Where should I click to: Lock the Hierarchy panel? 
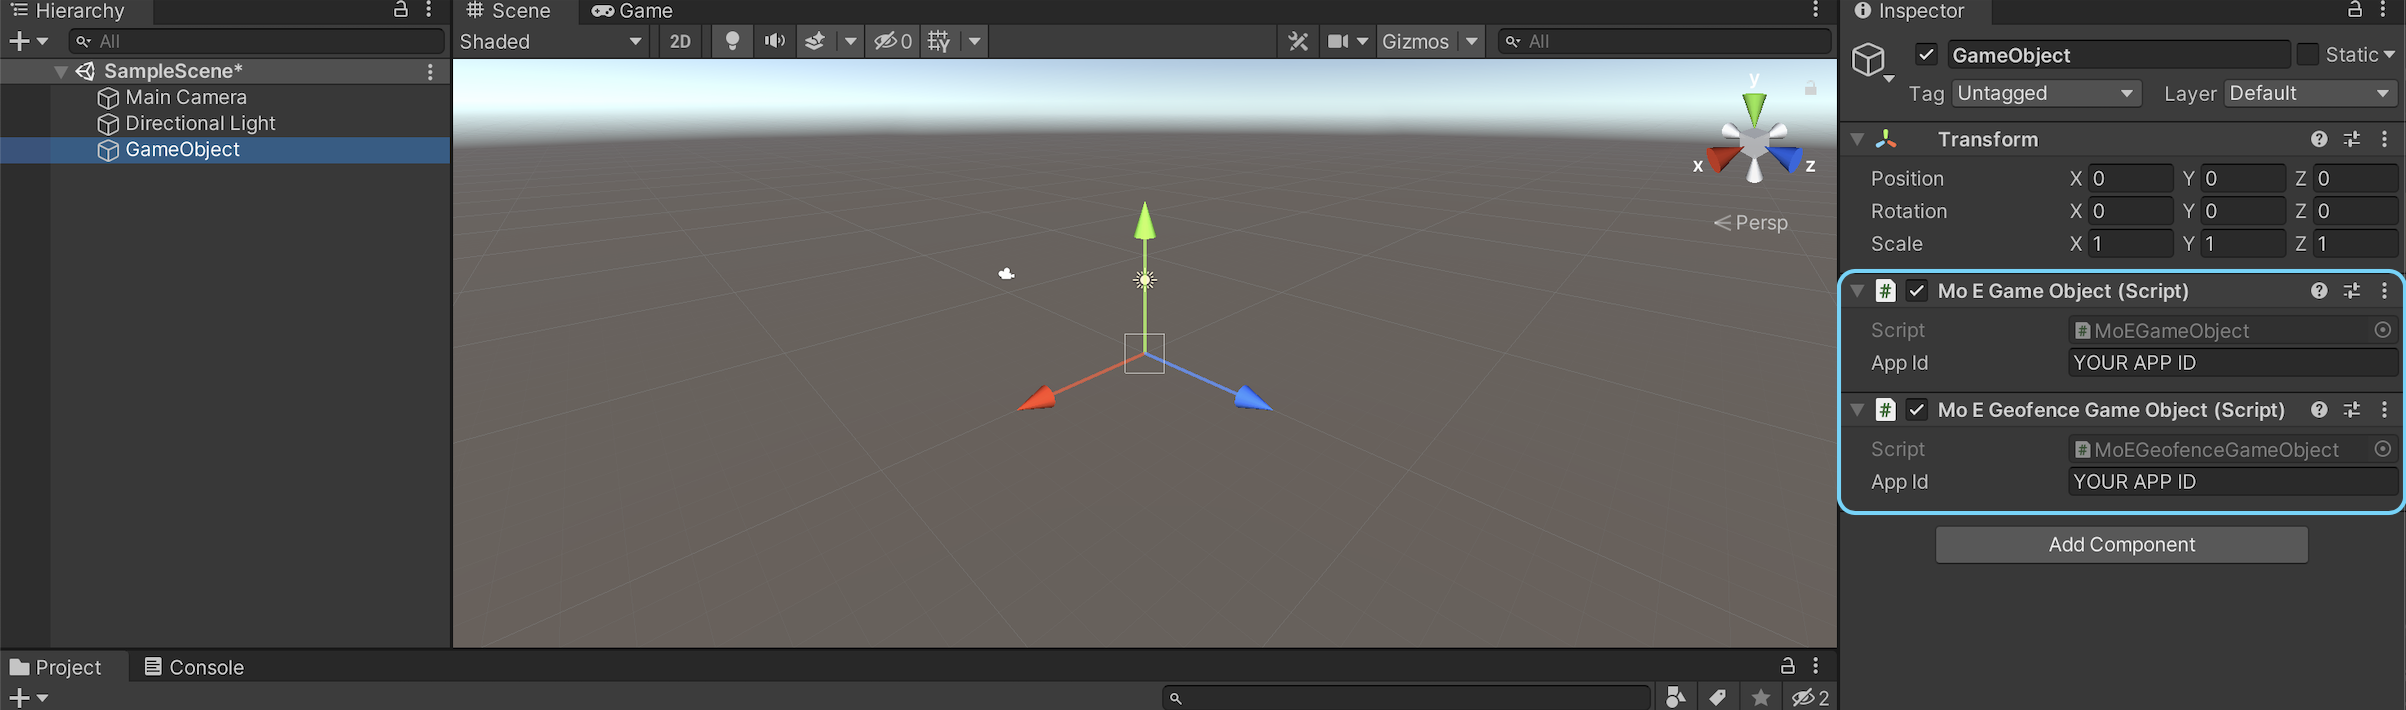tap(400, 10)
